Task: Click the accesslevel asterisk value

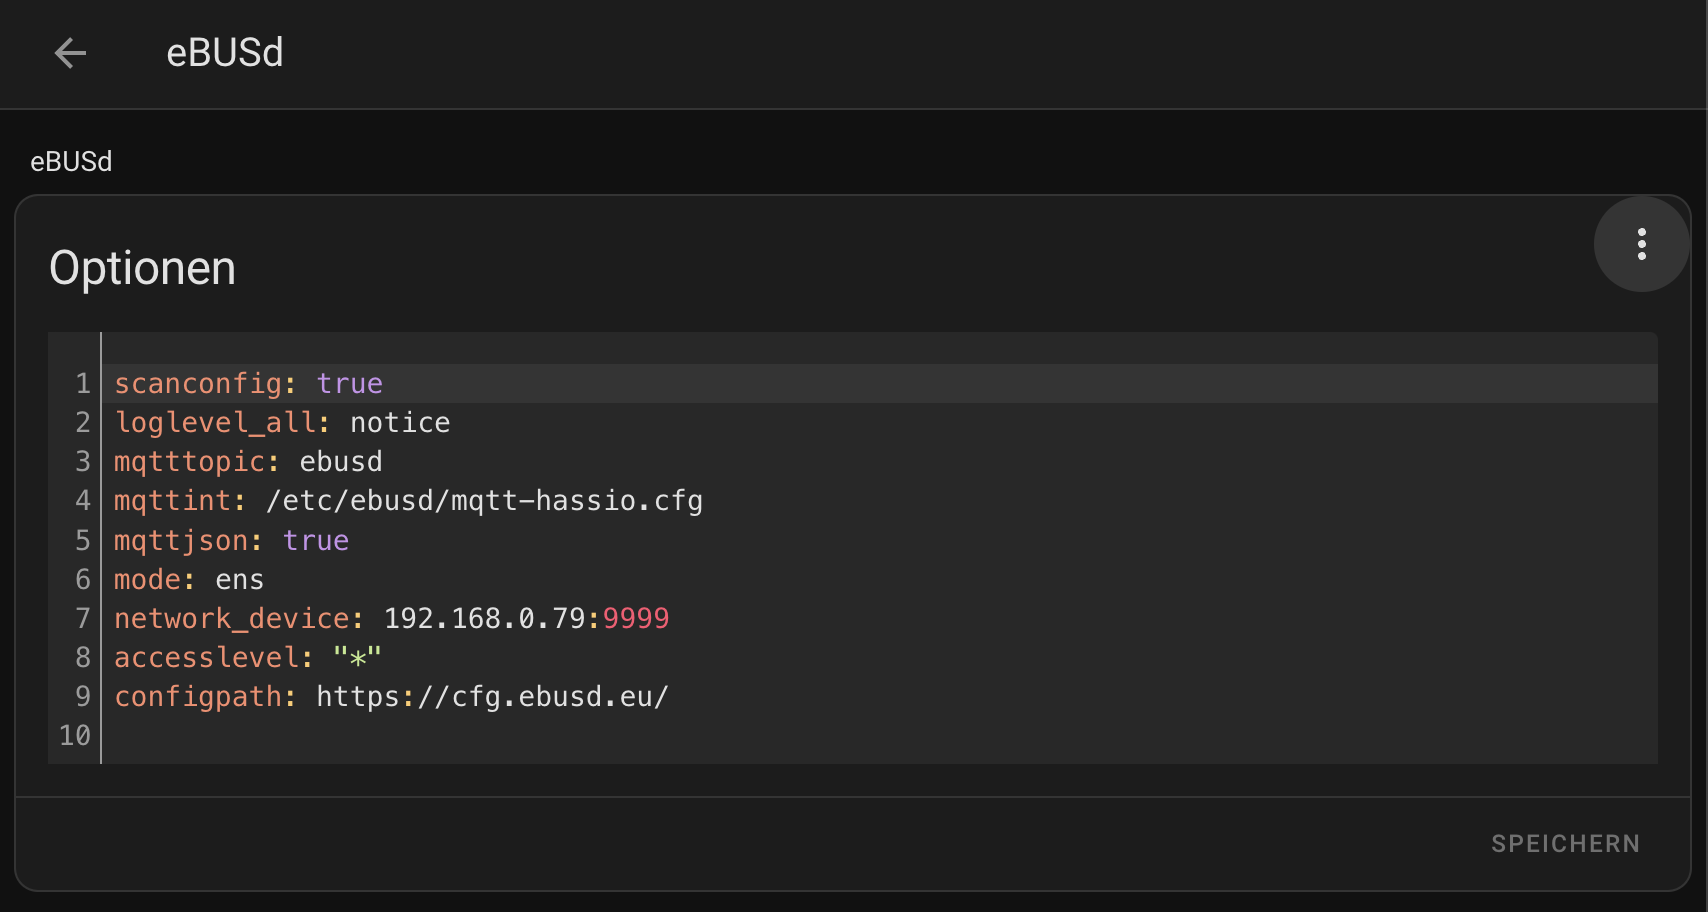Action: pos(357,658)
